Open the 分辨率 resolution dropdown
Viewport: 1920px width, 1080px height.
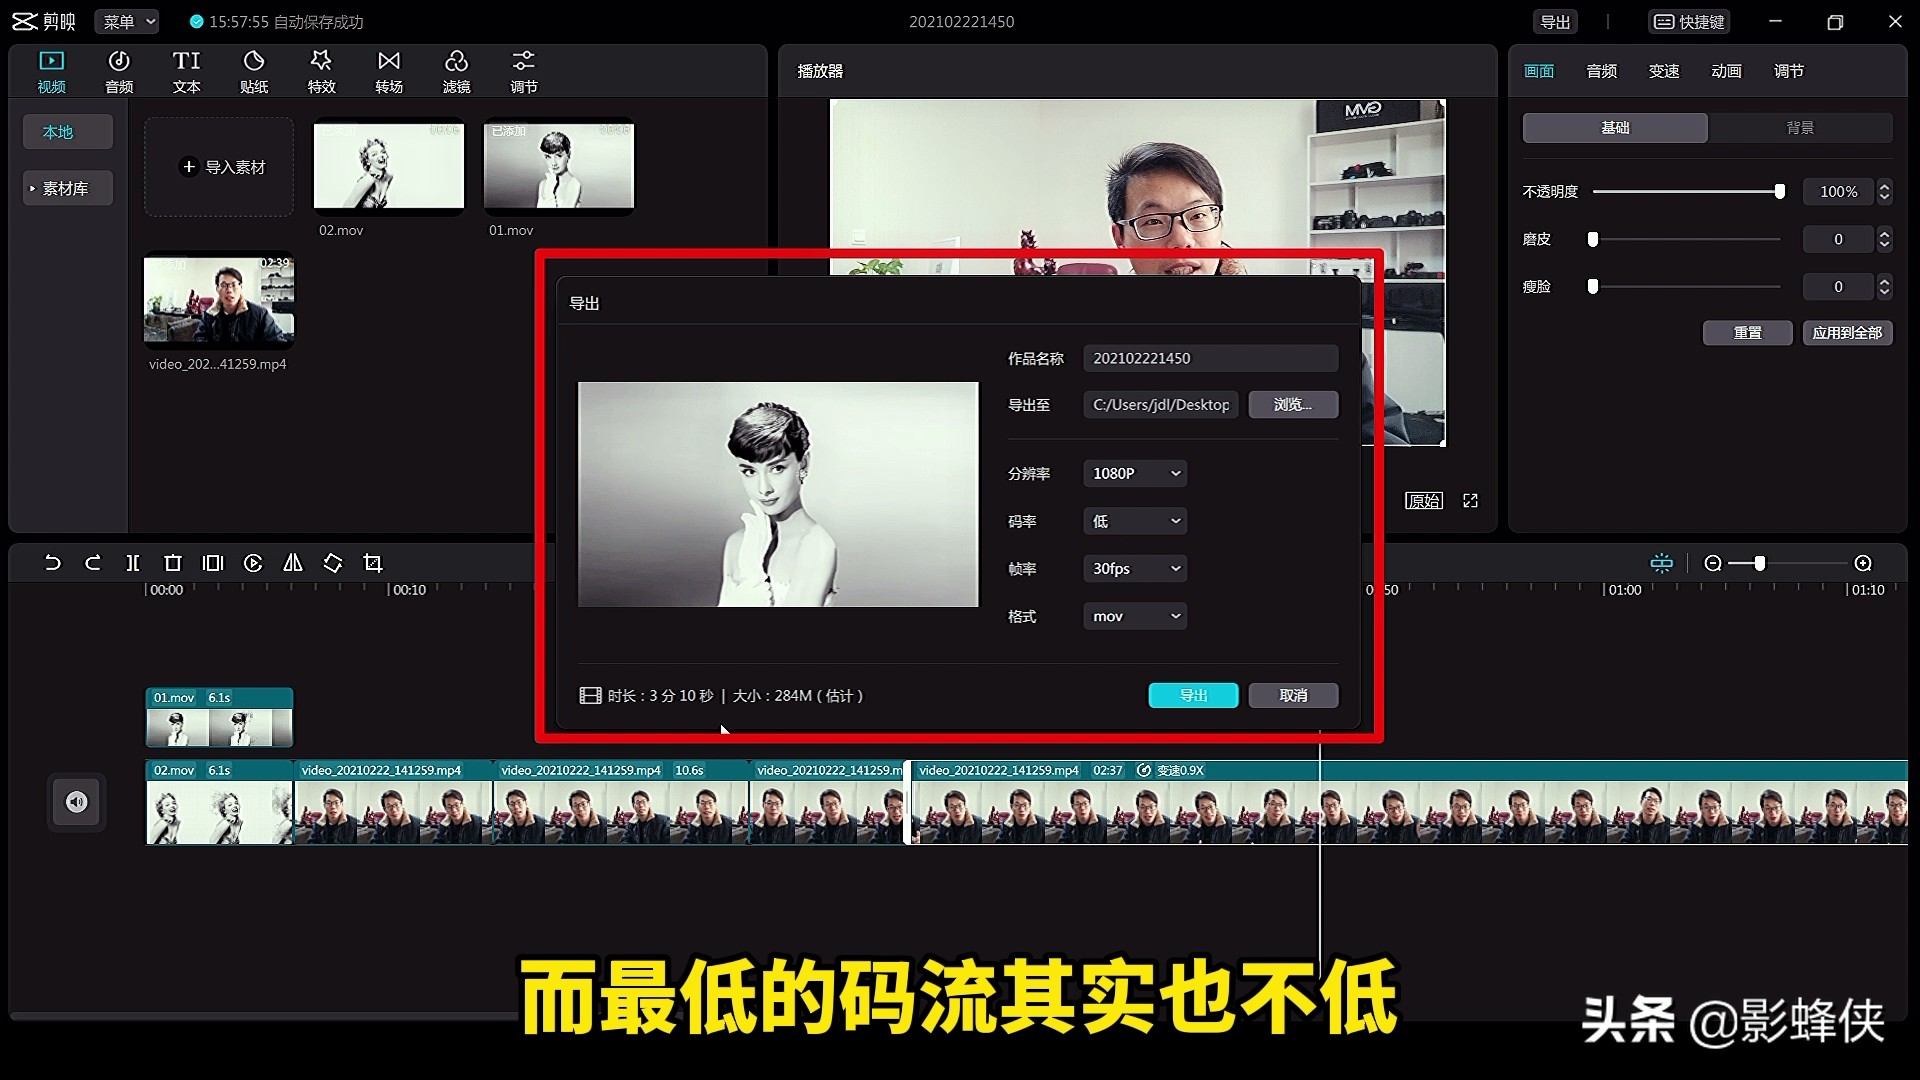[1134, 473]
